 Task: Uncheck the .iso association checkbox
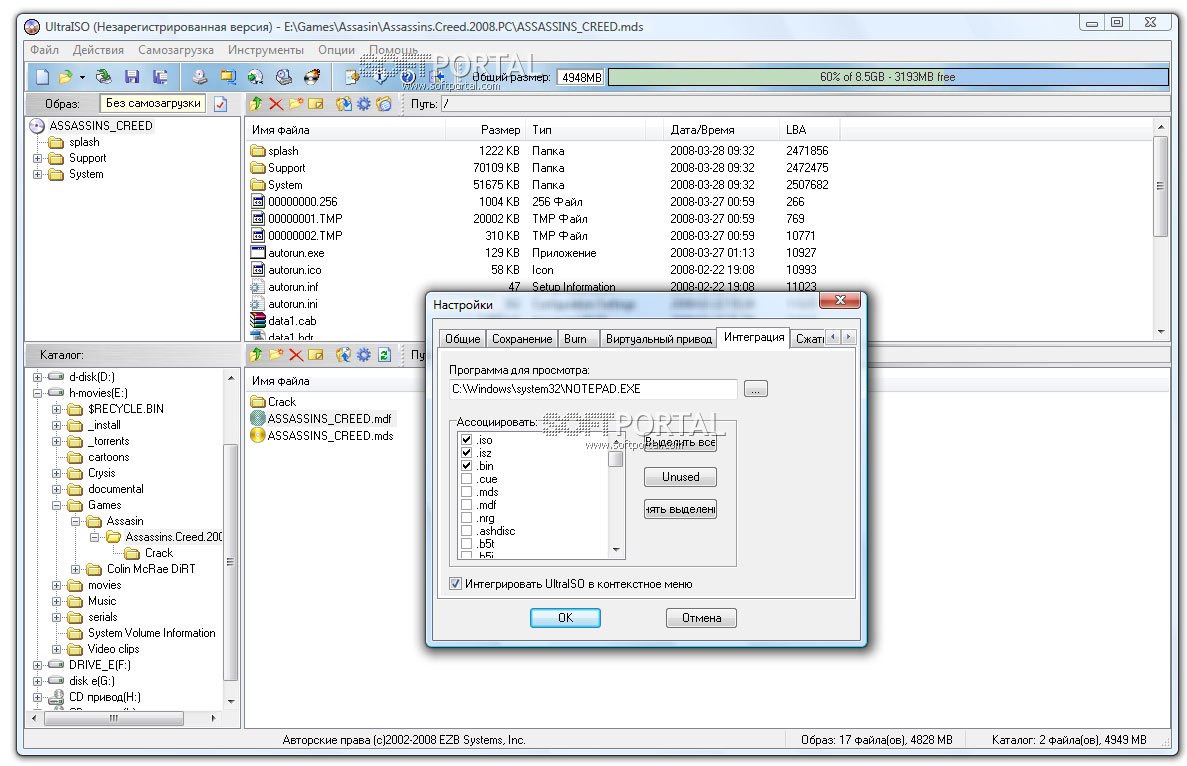tap(466, 440)
